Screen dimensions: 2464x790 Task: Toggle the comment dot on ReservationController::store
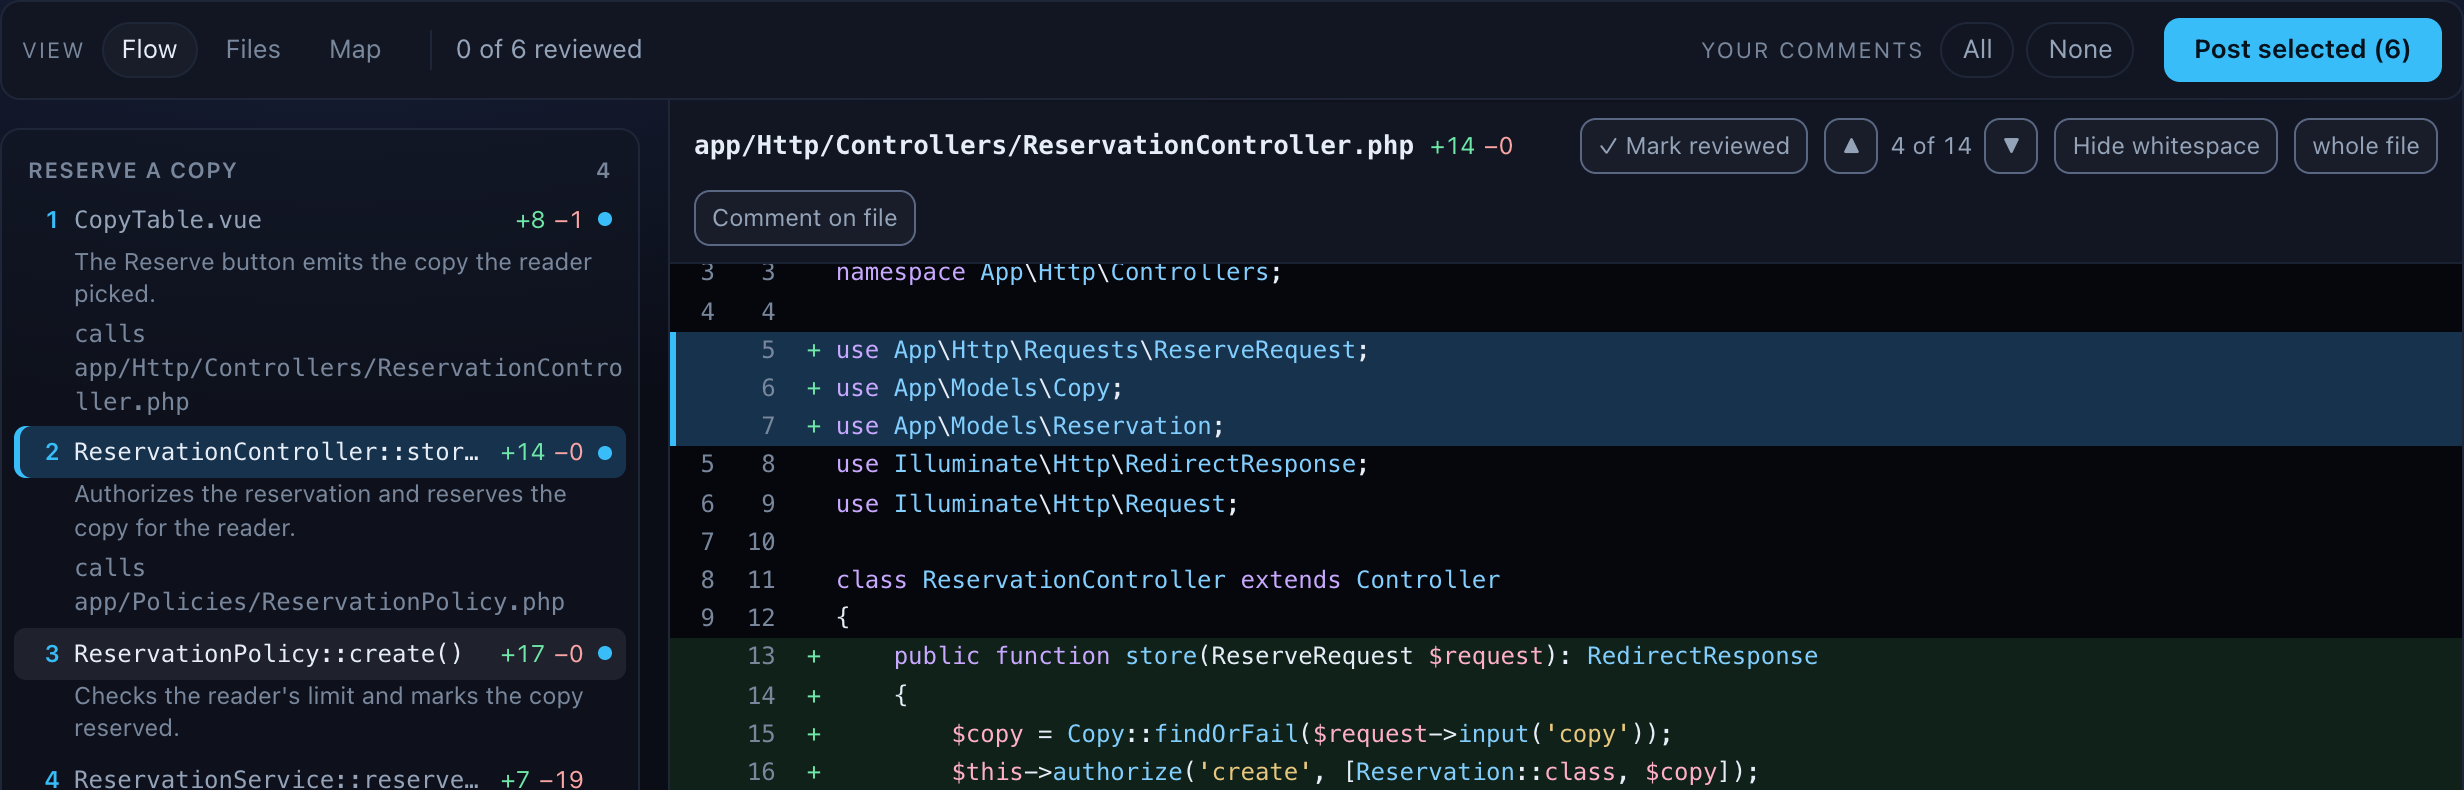pos(605,452)
